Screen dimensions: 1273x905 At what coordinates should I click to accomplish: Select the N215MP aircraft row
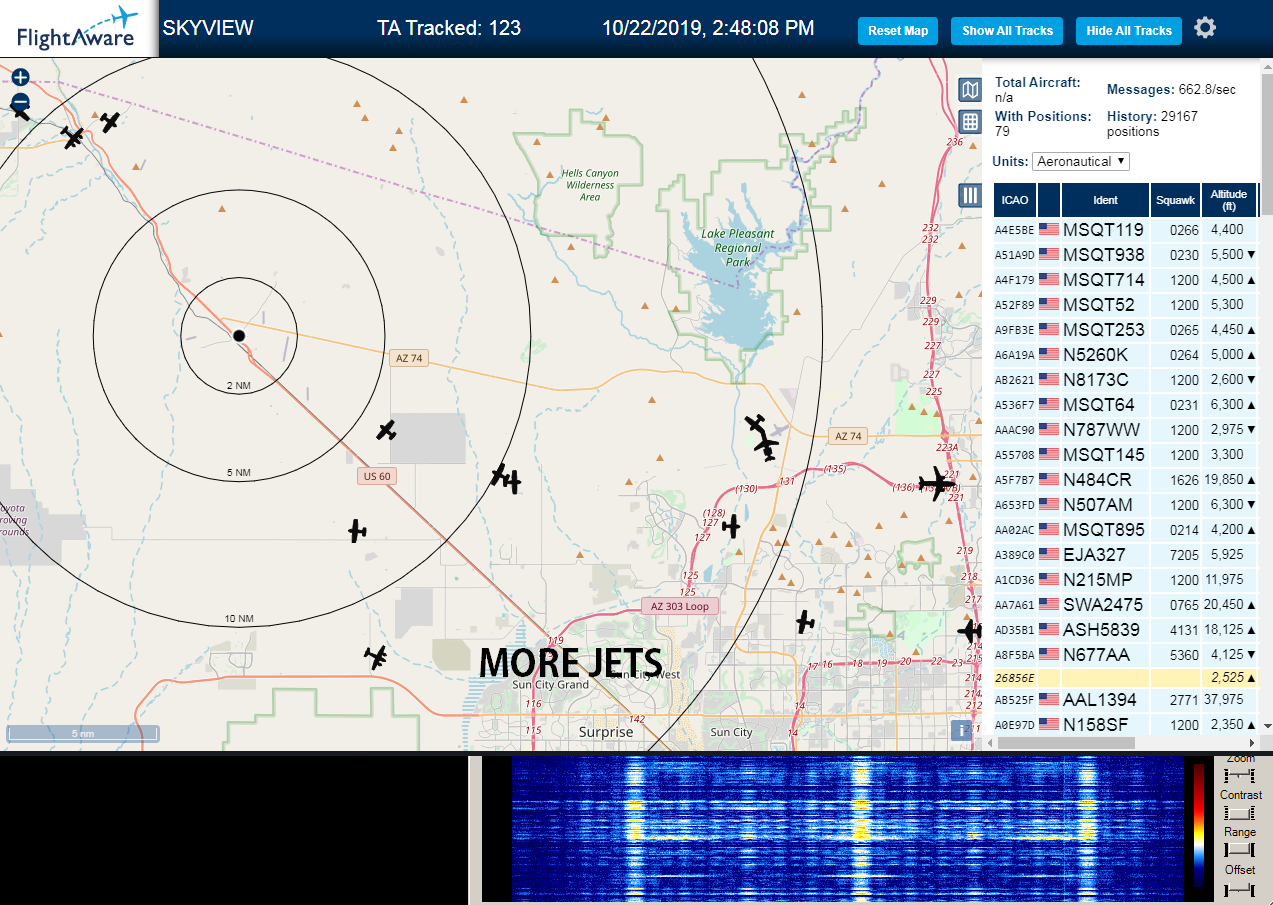pyautogui.click(x=1125, y=579)
